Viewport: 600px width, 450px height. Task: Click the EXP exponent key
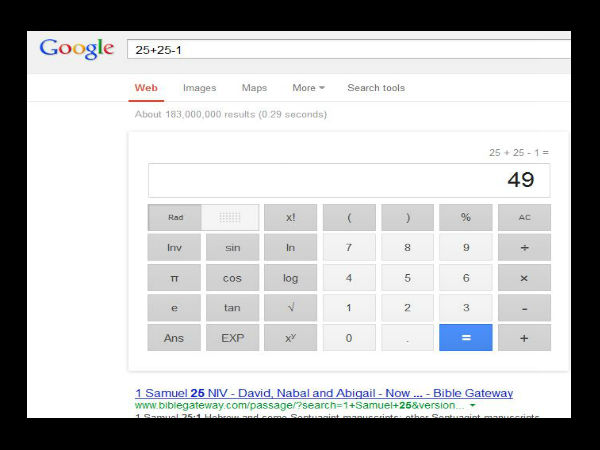[x=232, y=338]
